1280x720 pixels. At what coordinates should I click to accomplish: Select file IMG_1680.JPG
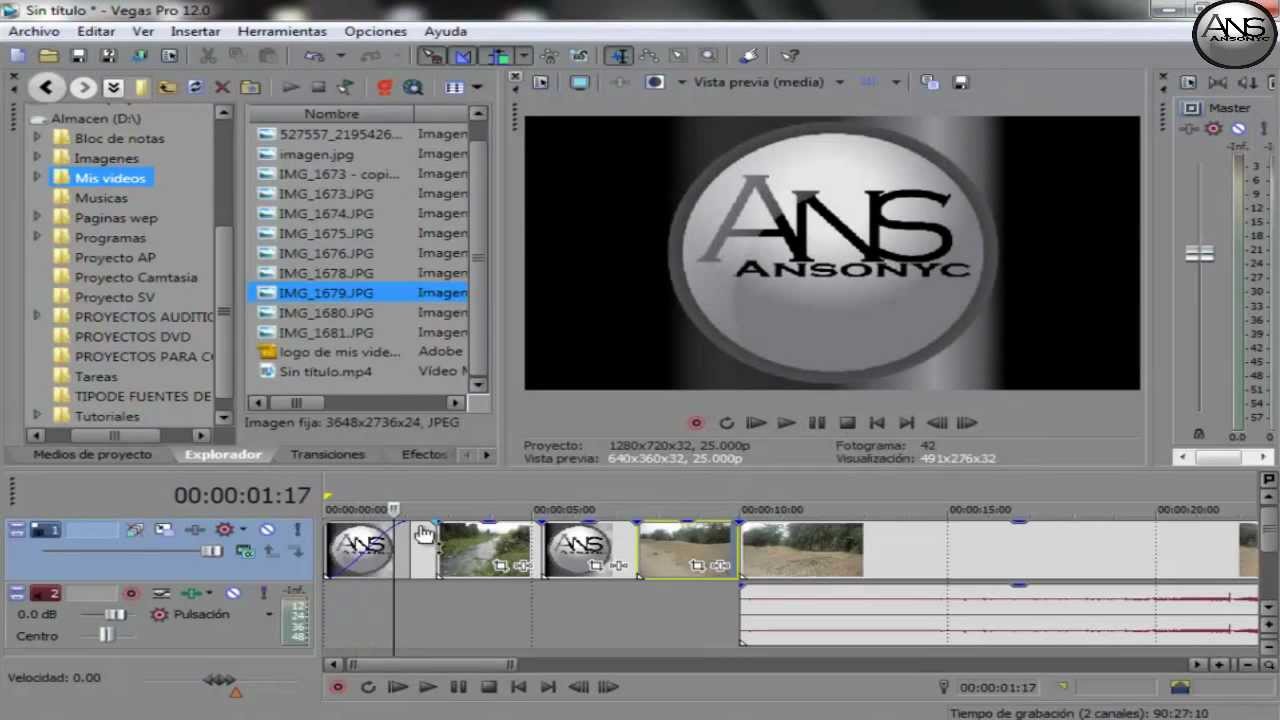(x=326, y=313)
